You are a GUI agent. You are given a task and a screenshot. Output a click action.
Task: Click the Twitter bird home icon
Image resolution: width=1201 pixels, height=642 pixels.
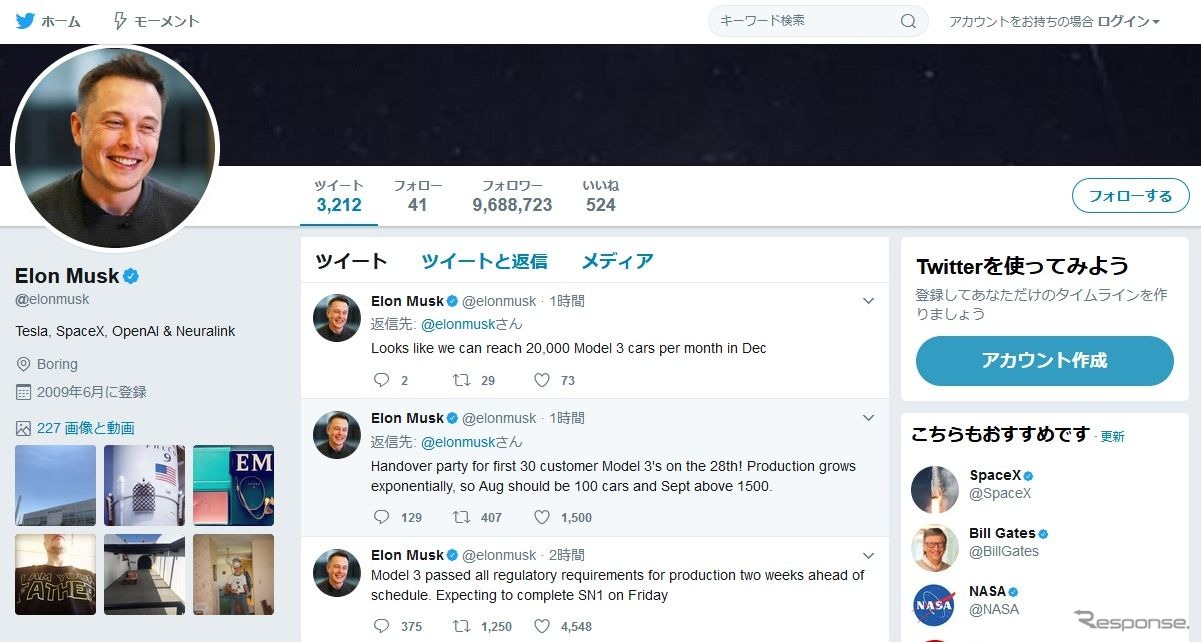25,21
